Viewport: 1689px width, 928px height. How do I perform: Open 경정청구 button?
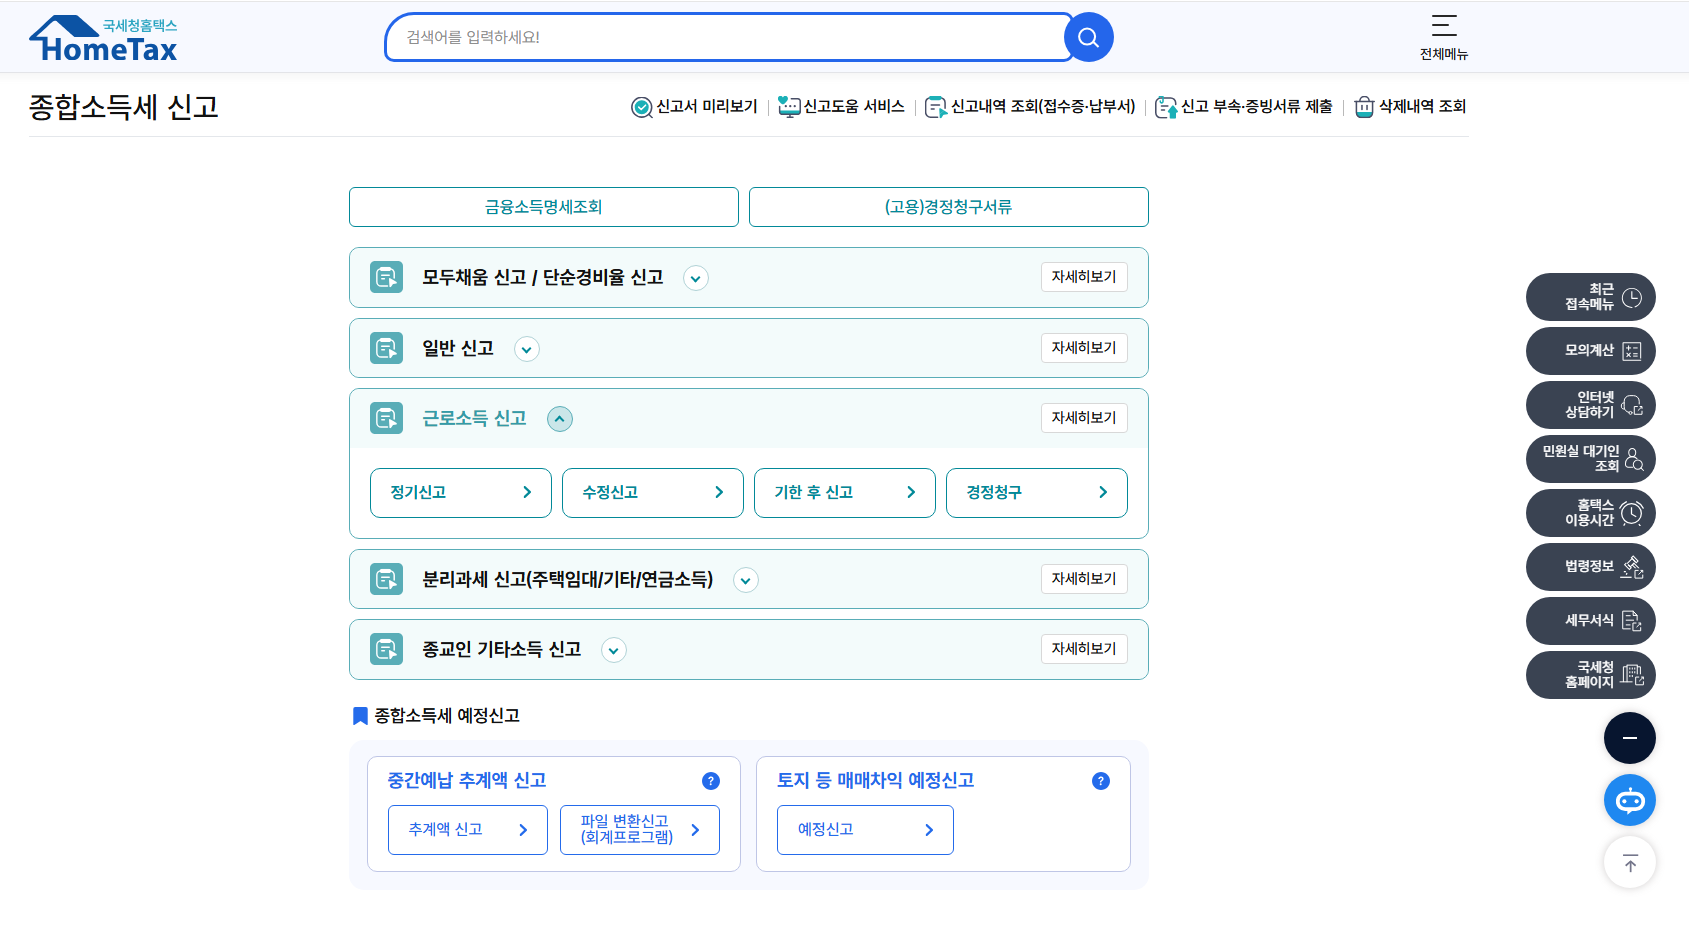pos(1037,493)
